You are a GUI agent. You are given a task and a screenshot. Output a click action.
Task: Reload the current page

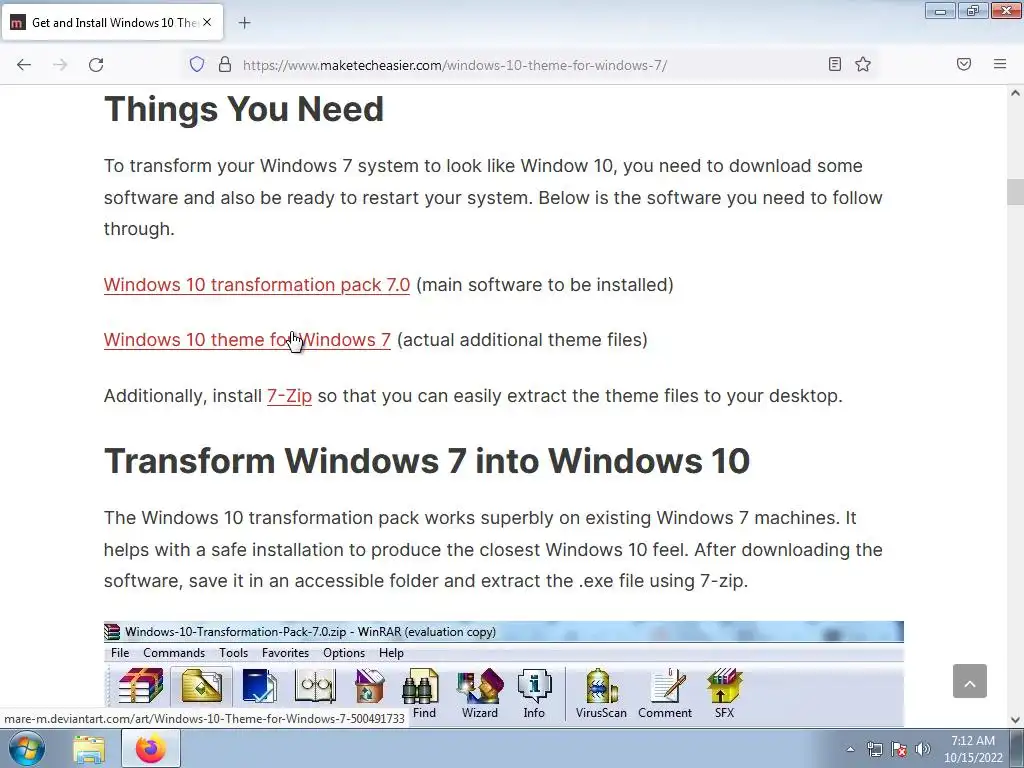click(96, 65)
